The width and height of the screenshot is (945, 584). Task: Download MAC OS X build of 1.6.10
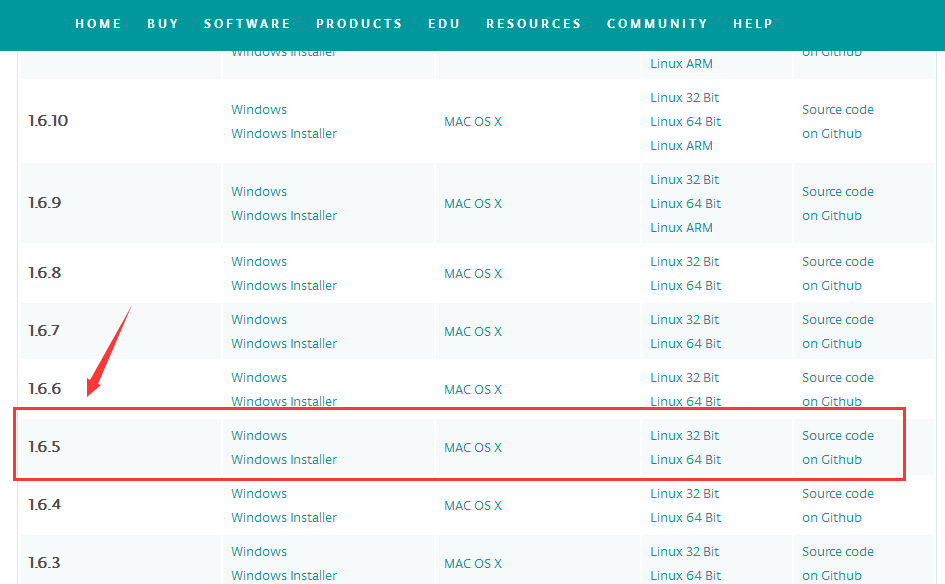pos(473,122)
